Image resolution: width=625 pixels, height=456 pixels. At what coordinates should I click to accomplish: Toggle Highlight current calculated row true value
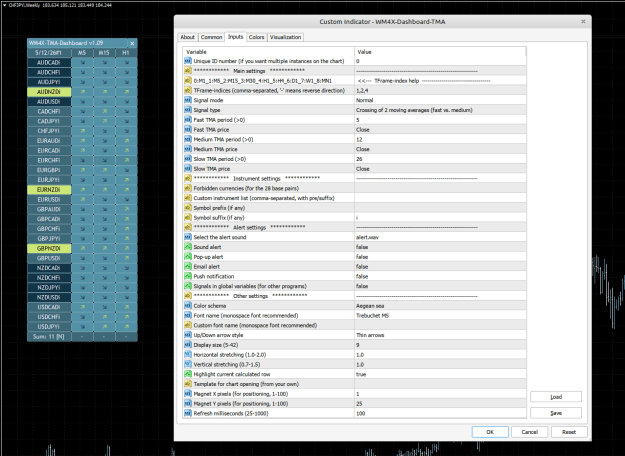coord(440,374)
